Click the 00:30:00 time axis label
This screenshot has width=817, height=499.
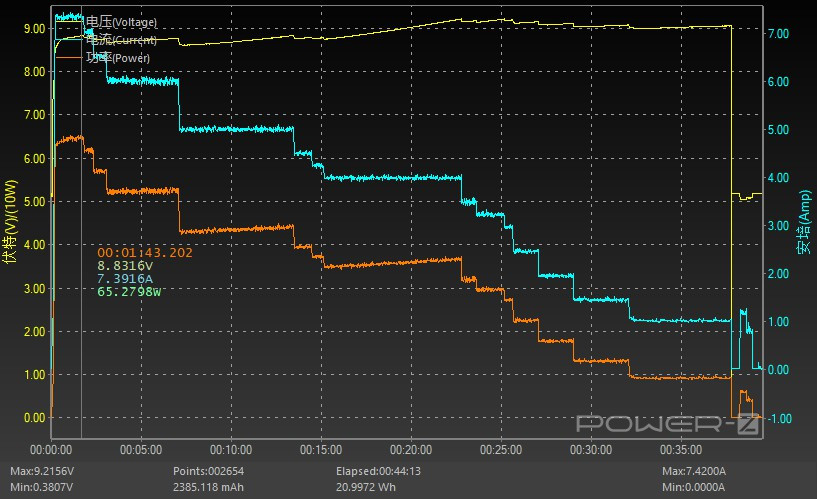pyautogui.click(x=591, y=450)
